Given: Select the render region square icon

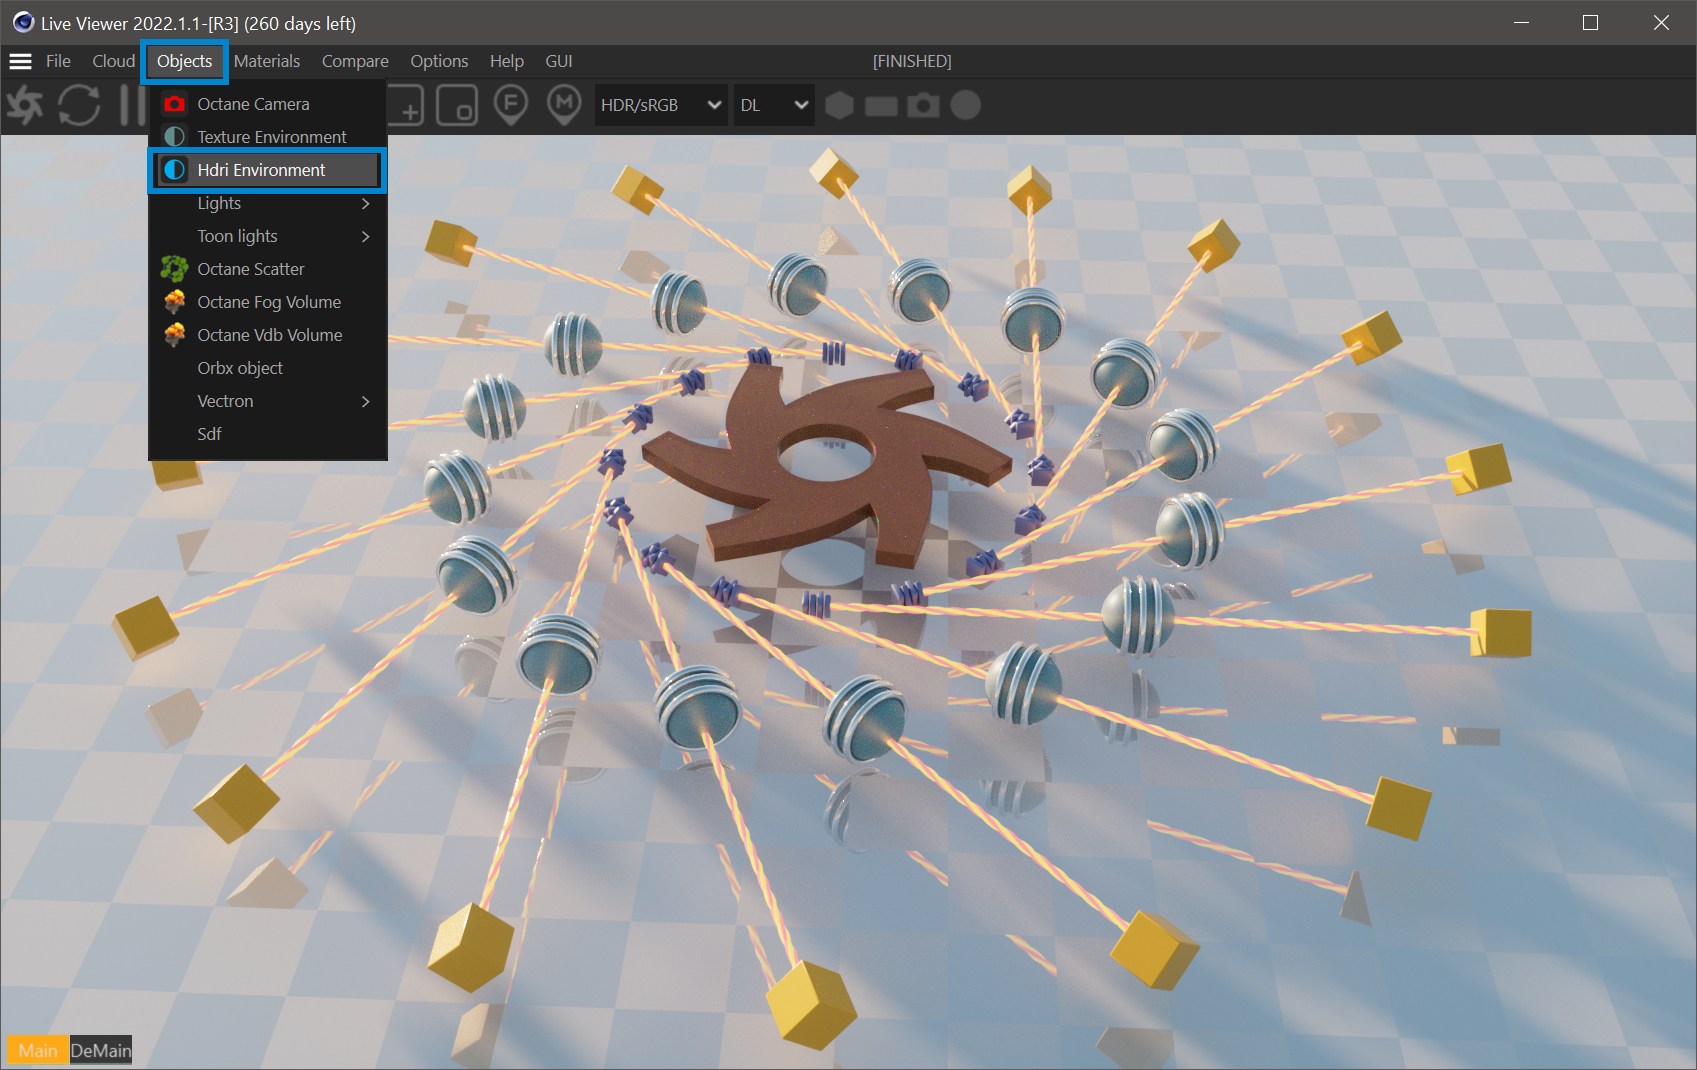Looking at the screenshot, I should [x=457, y=105].
